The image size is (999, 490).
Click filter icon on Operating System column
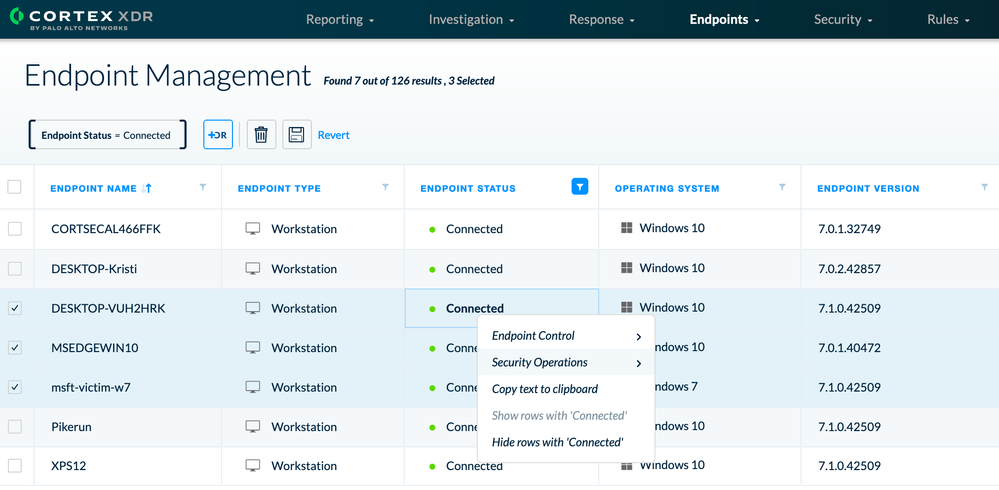pyautogui.click(x=782, y=187)
